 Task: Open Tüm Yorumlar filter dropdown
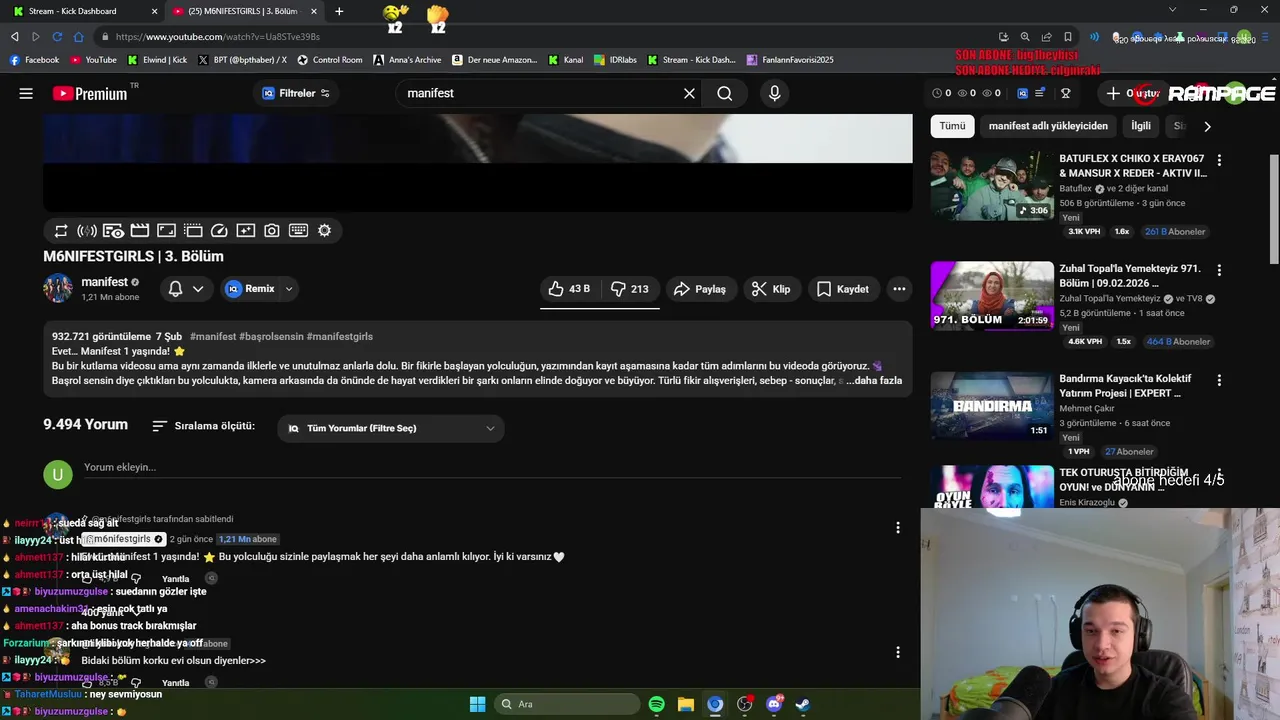(391, 428)
